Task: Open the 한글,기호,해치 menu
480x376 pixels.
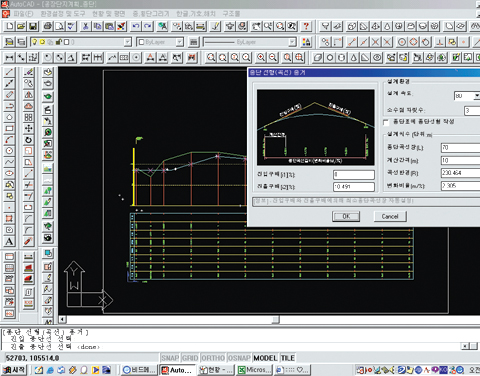Action: pos(196,14)
